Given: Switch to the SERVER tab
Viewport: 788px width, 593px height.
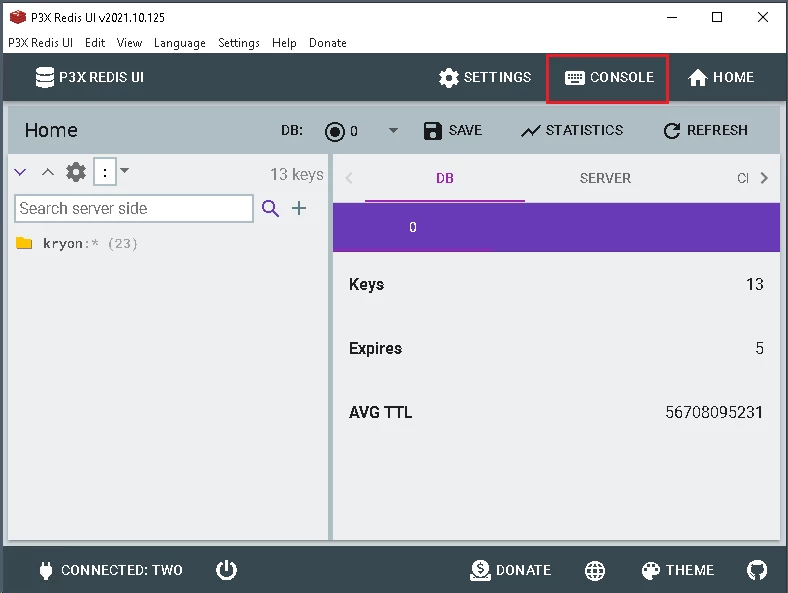Looking at the screenshot, I should [605, 178].
